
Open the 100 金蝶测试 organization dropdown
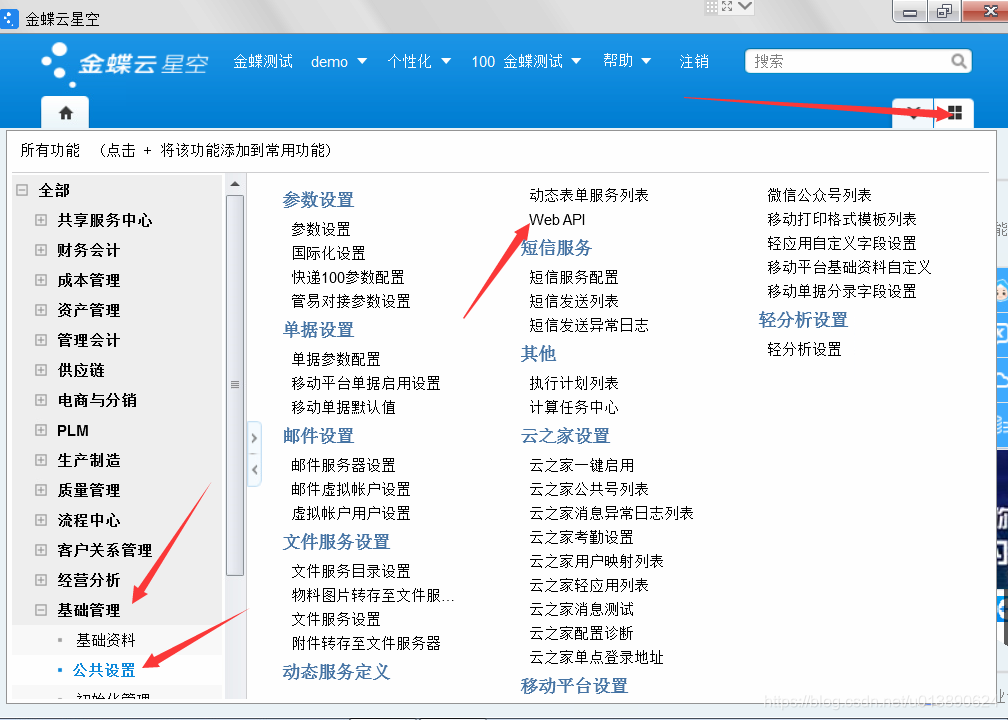pos(526,62)
